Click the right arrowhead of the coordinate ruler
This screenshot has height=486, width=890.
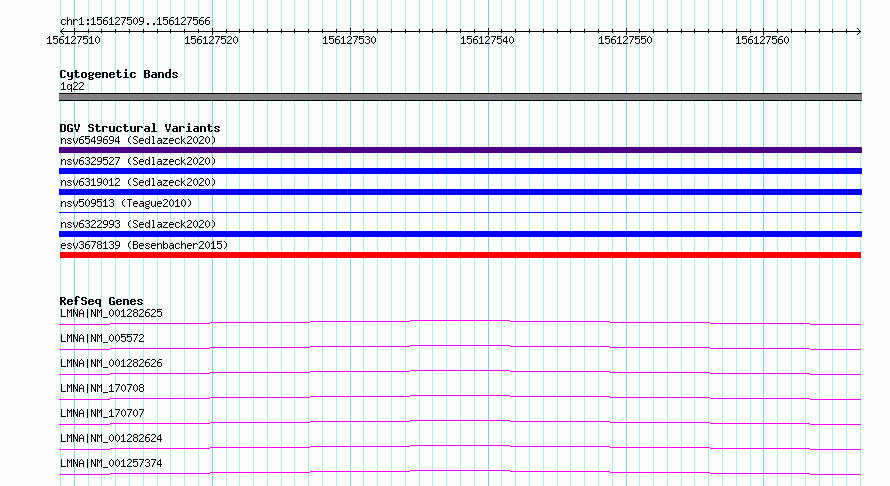point(858,31)
